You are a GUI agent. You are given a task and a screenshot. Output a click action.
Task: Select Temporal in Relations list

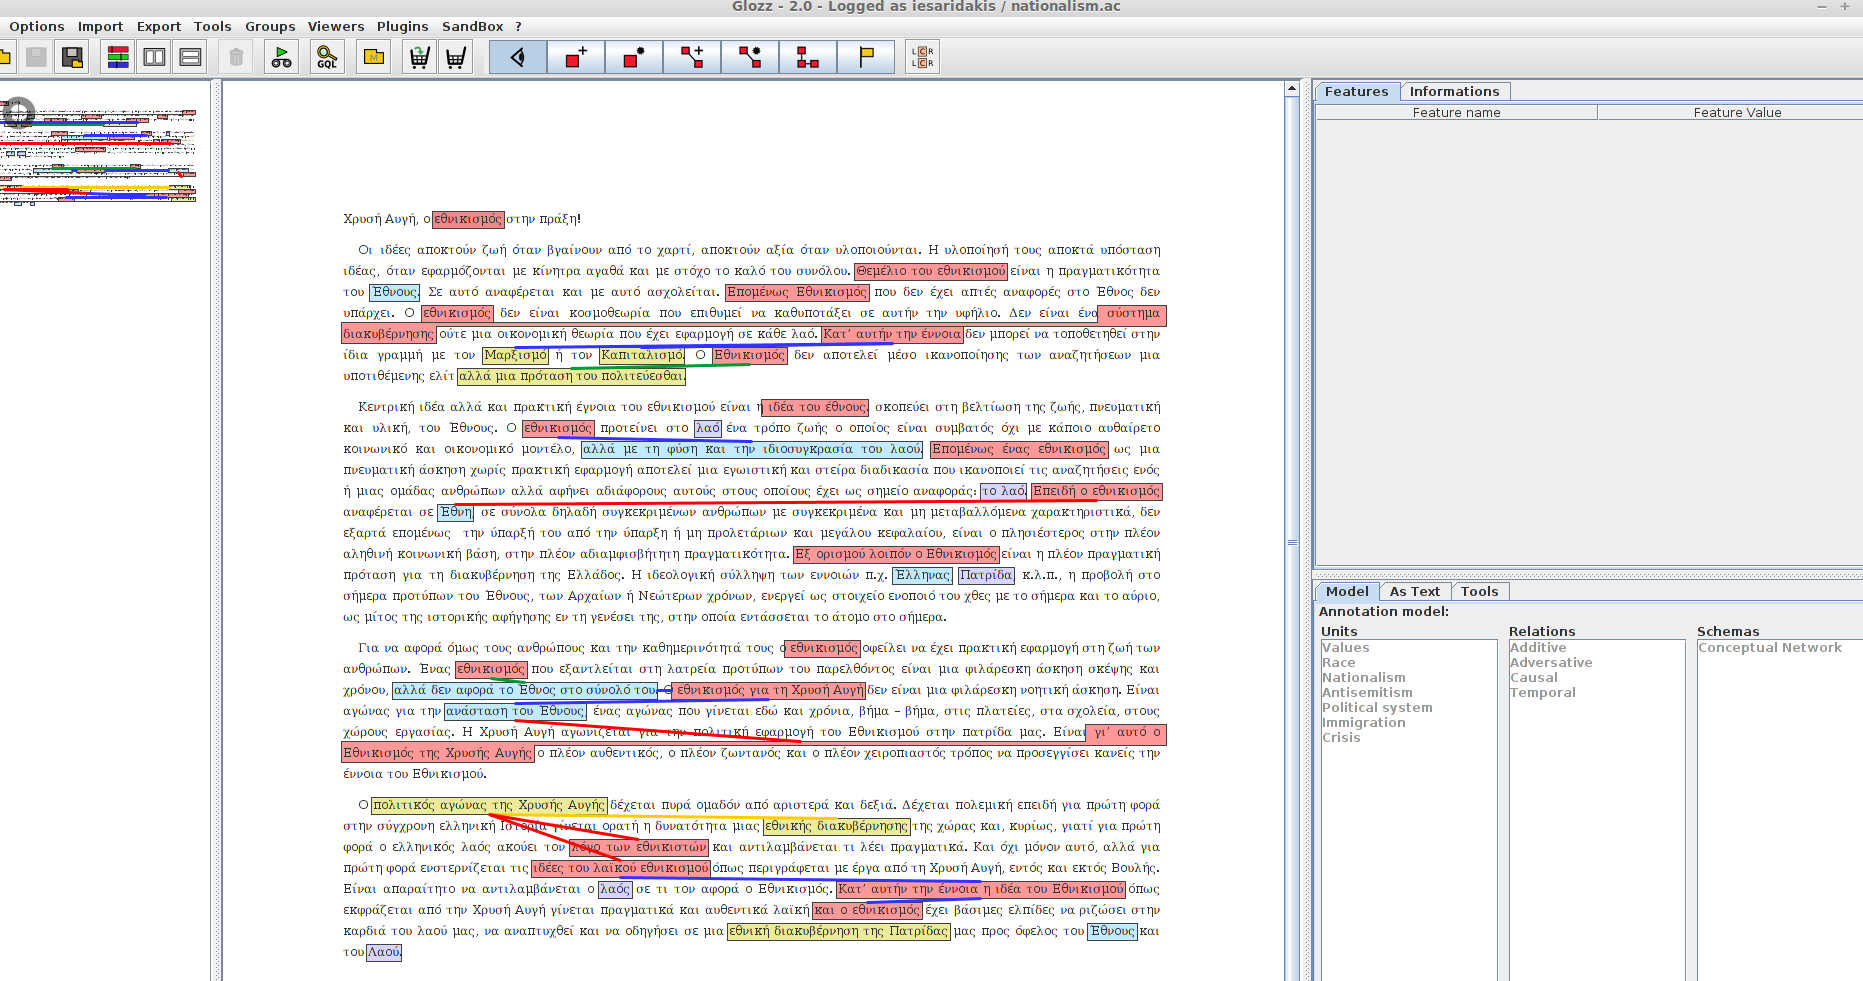click(1542, 692)
